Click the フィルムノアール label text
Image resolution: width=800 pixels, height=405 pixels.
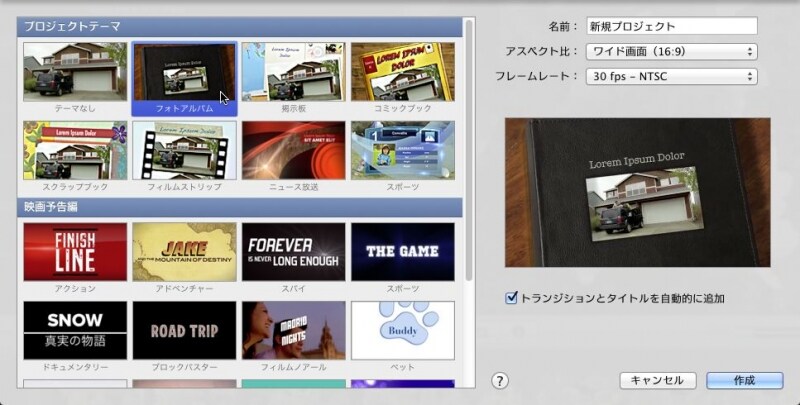pos(293,367)
